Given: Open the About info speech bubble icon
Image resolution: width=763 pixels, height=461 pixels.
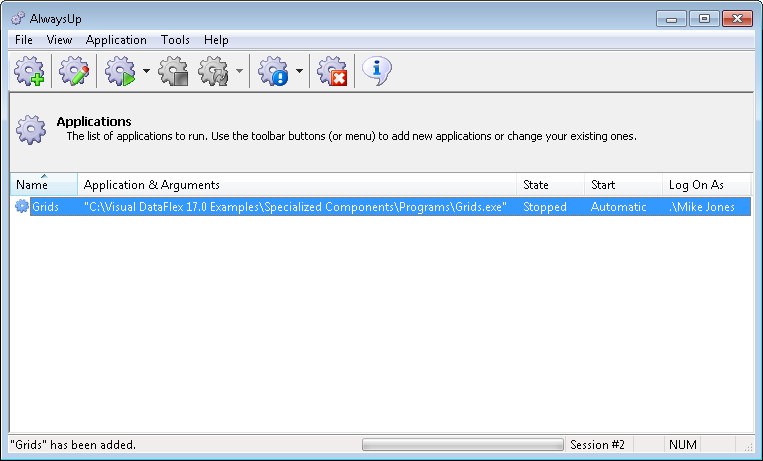Looking at the screenshot, I should click(x=377, y=71).
